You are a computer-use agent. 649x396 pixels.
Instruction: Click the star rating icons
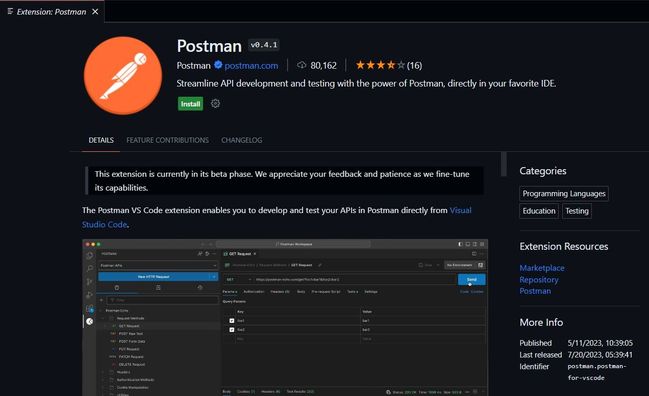pyautogui.click(x=380, y=65)
